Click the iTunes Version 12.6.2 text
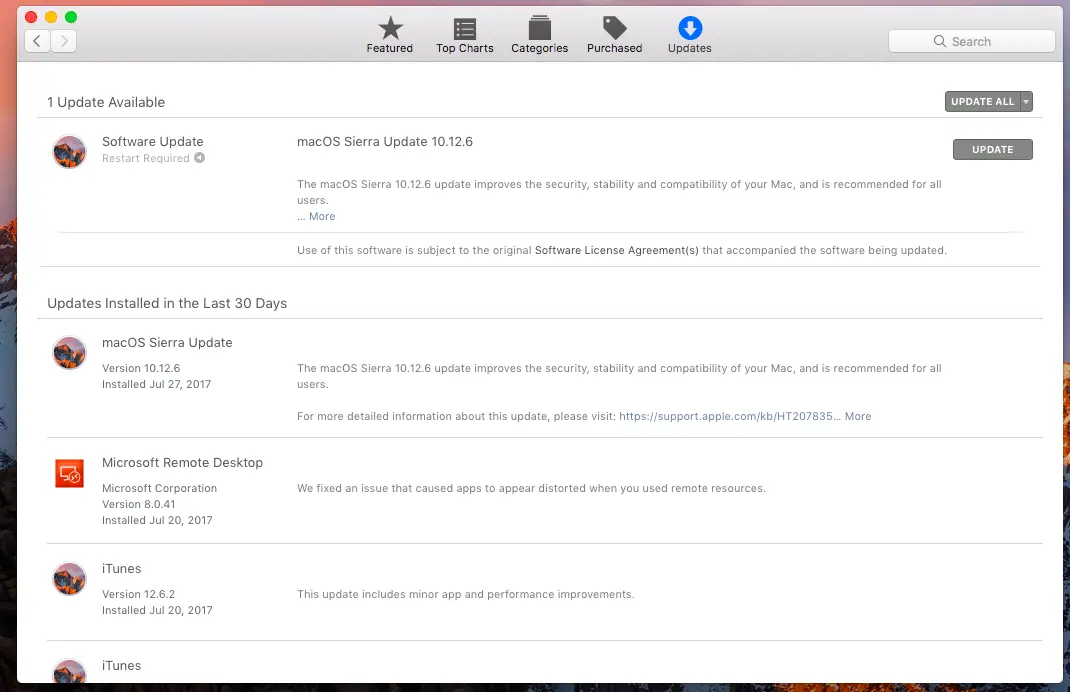The width and height of the screenshot is (1070, 692). 139,594
